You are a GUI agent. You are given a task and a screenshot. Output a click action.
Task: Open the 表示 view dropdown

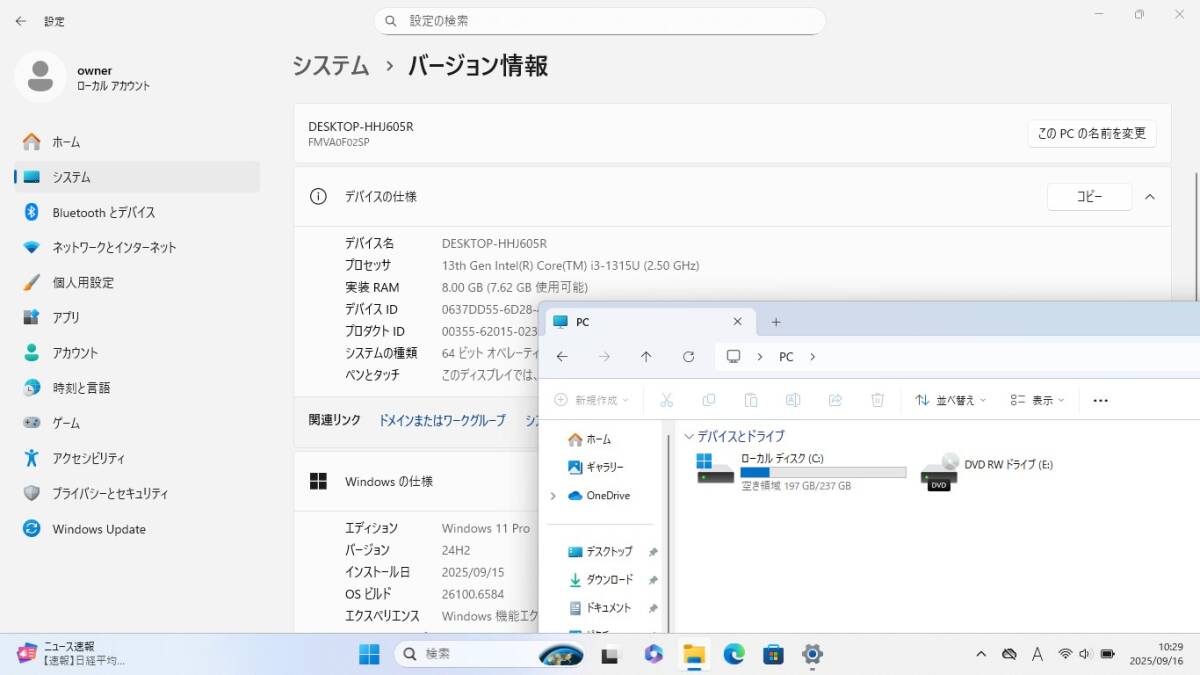pos(1037,400)
